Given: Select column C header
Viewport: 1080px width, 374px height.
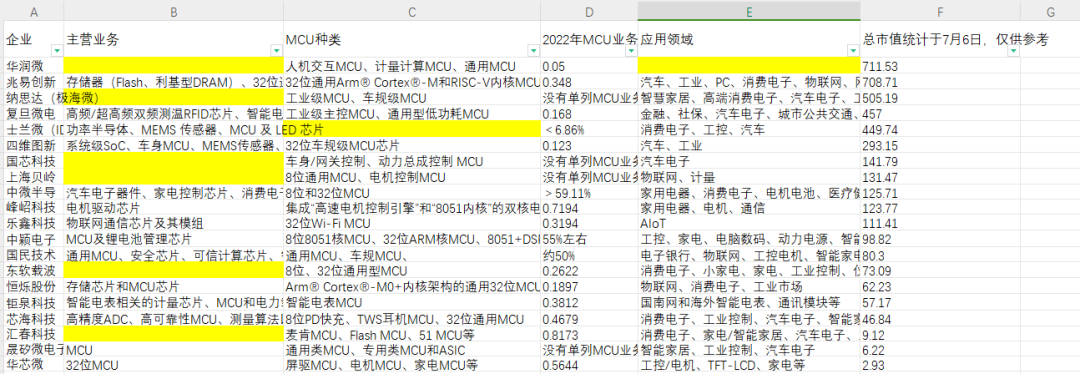Looking at the screenshot, I should [412, 12].
